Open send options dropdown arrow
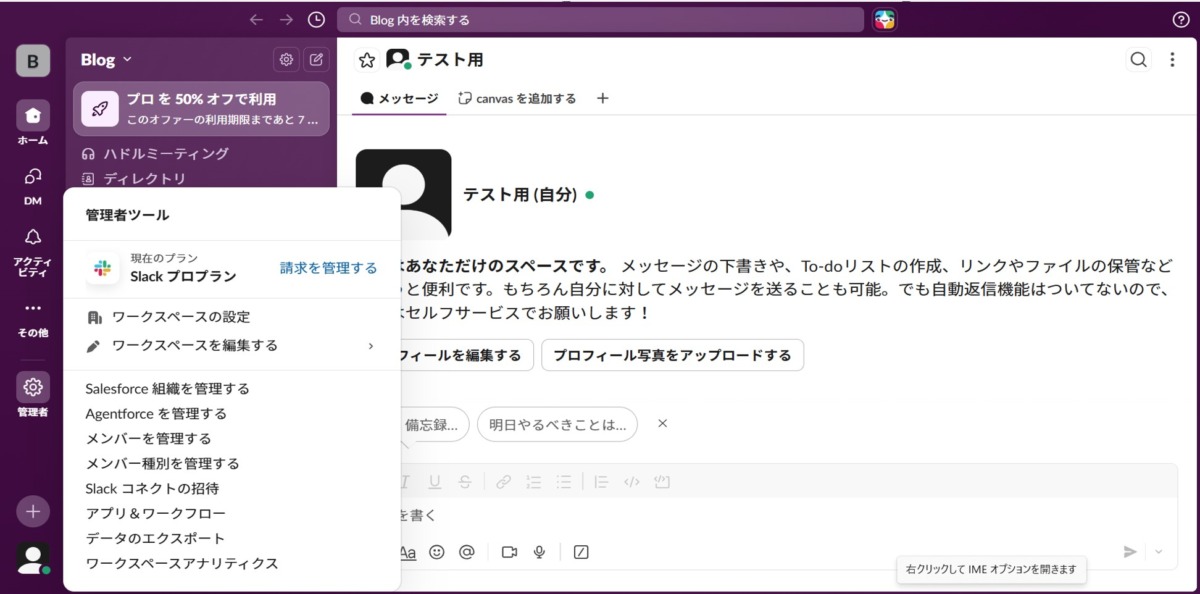The height and width of the screenshot is (594, 1200). pyautogui.click(x=1159, y=552)
